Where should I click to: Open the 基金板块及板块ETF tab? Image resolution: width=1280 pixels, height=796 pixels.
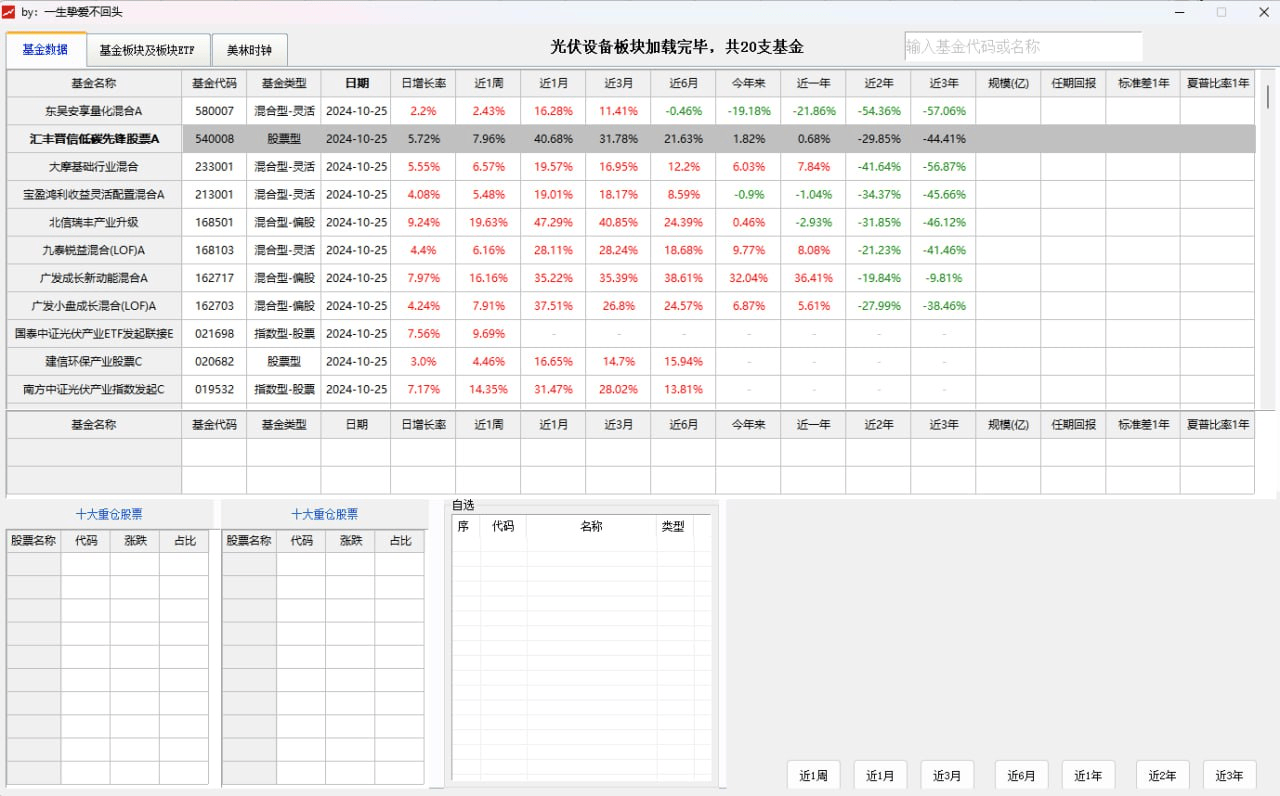pos(148,50)
